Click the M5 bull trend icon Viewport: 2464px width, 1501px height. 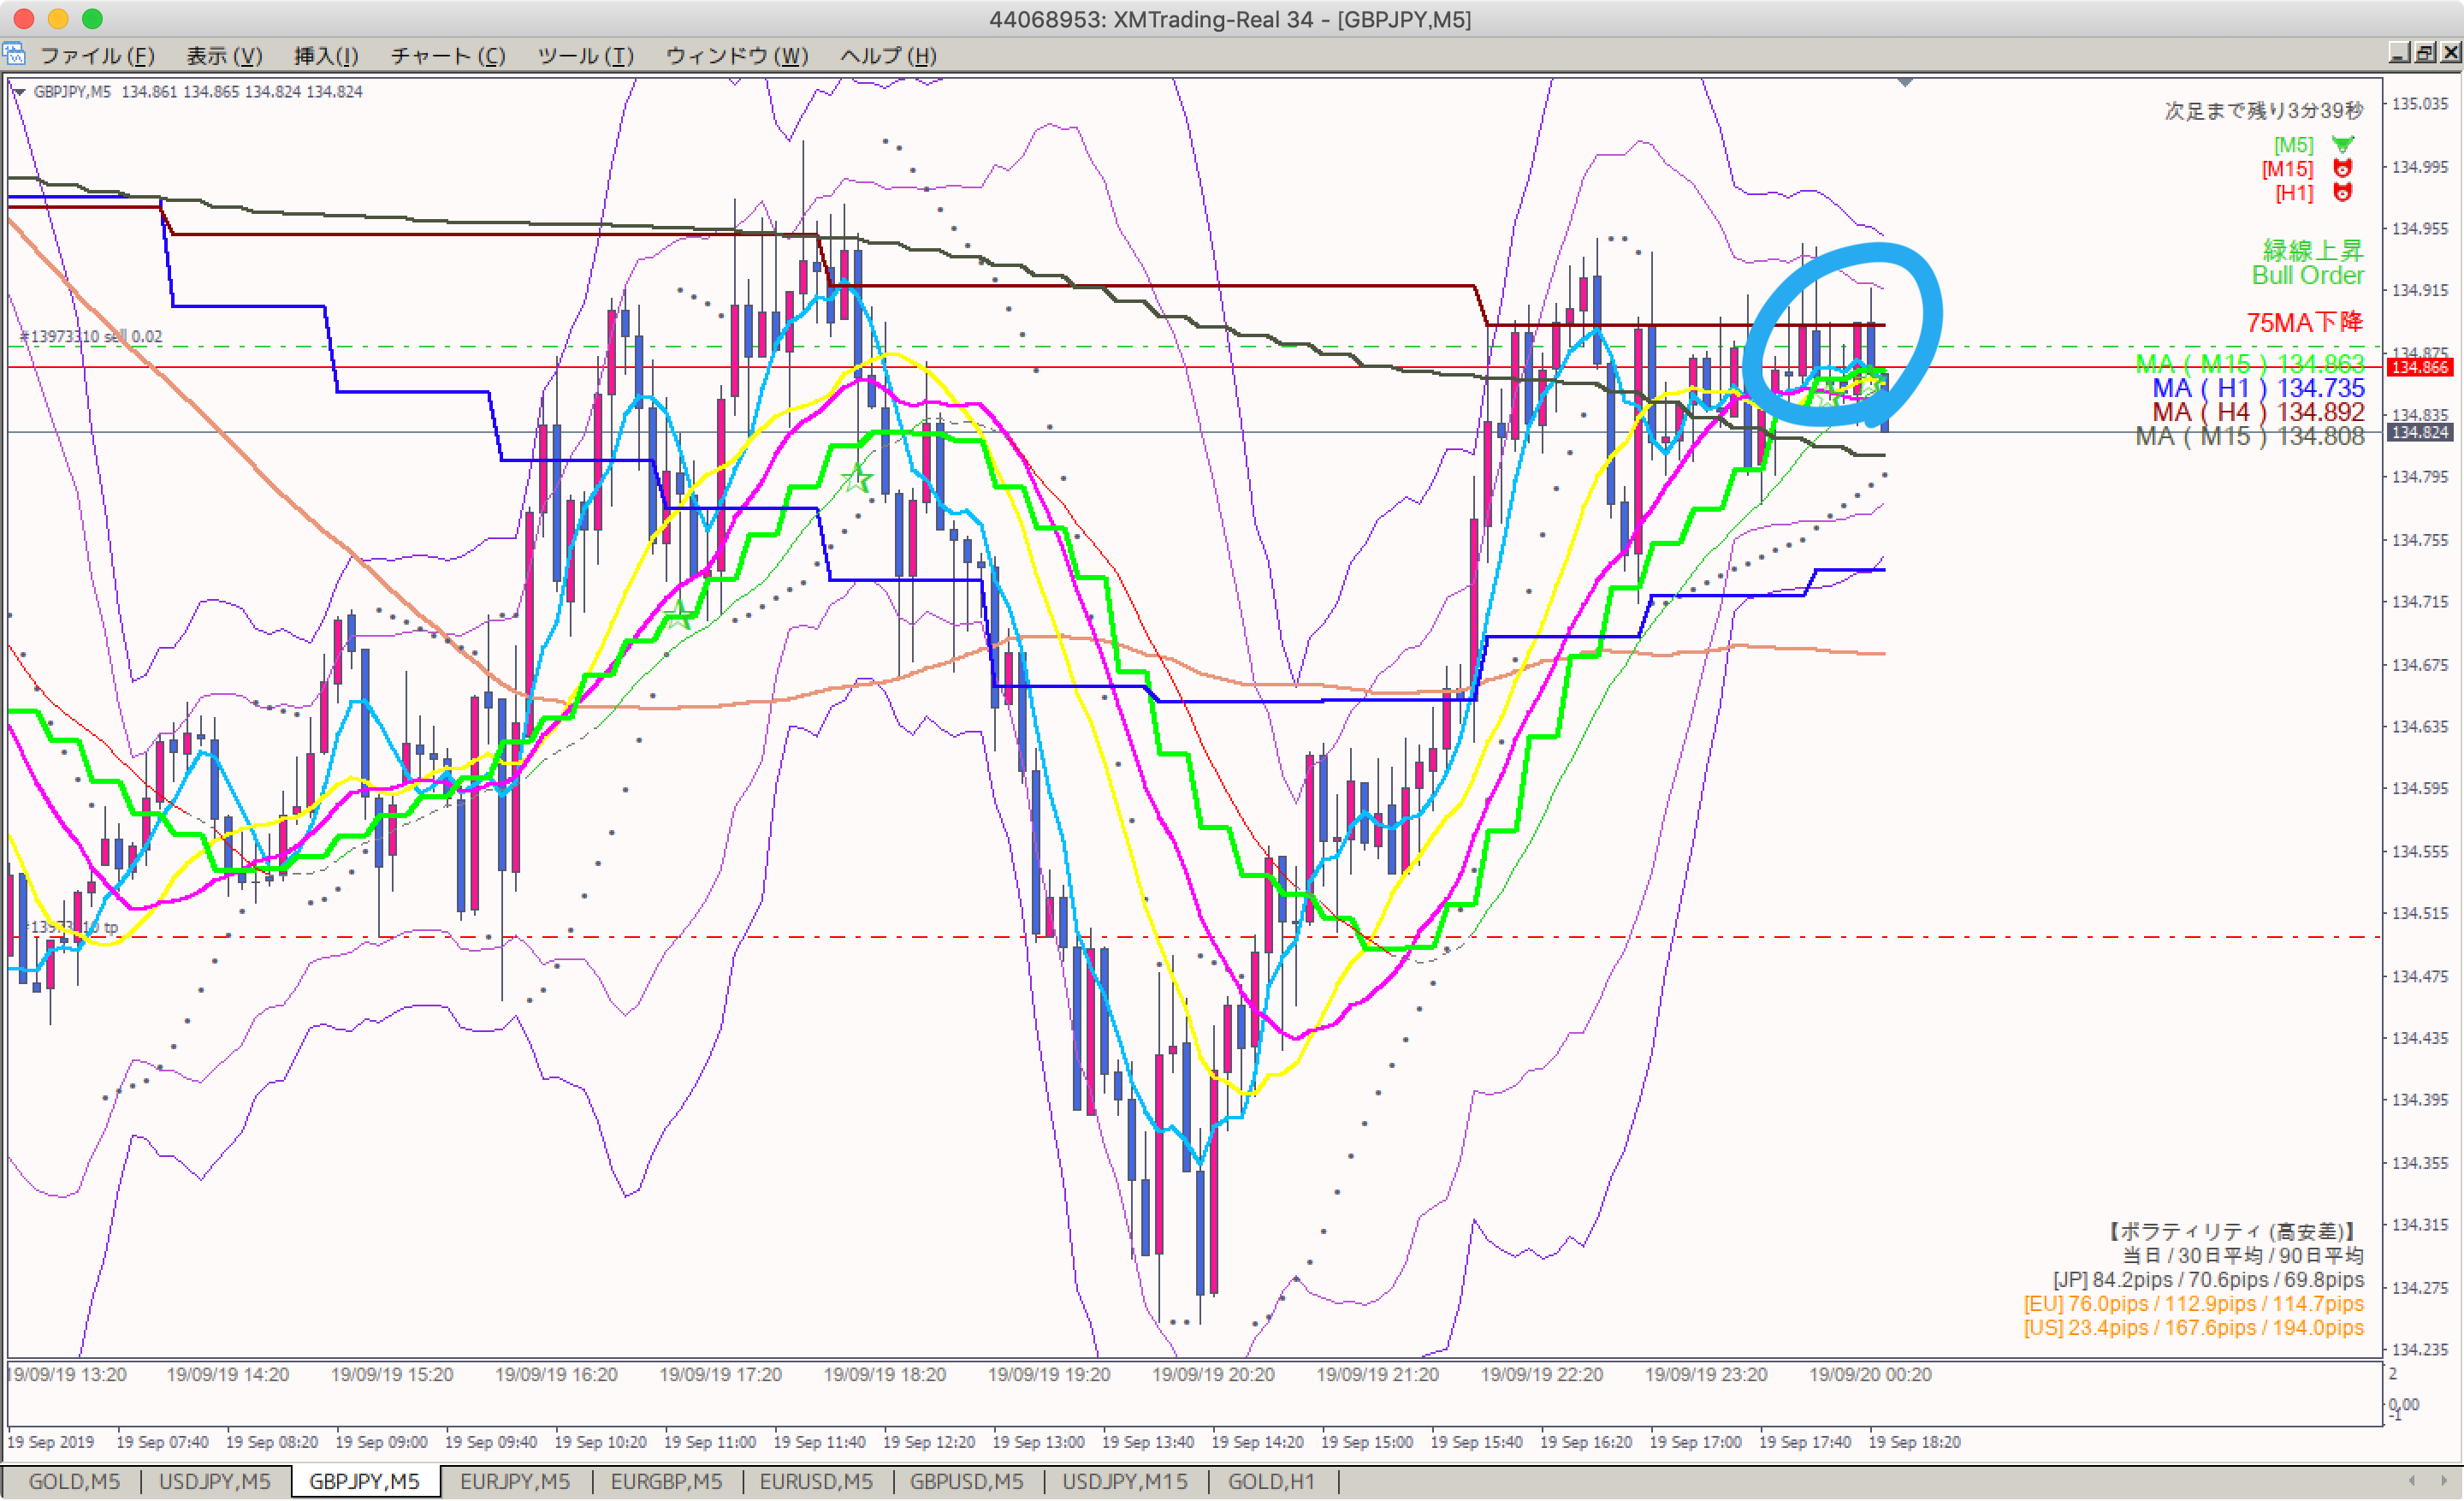pos(2342,145)
